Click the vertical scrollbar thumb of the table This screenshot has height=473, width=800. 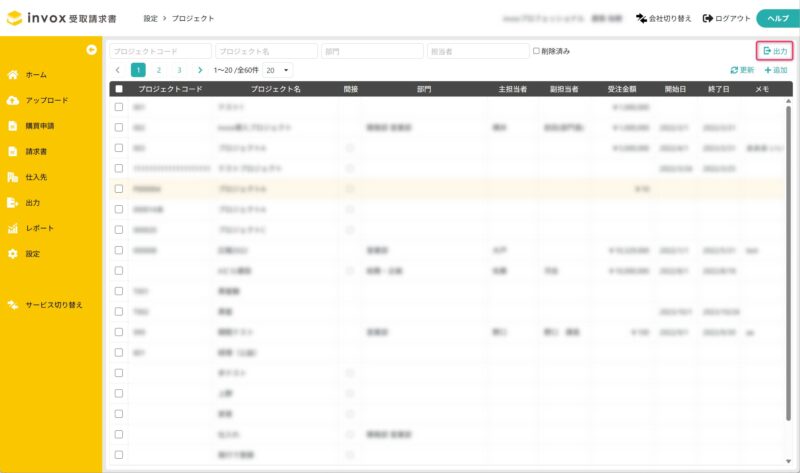(x=789, y=263)
